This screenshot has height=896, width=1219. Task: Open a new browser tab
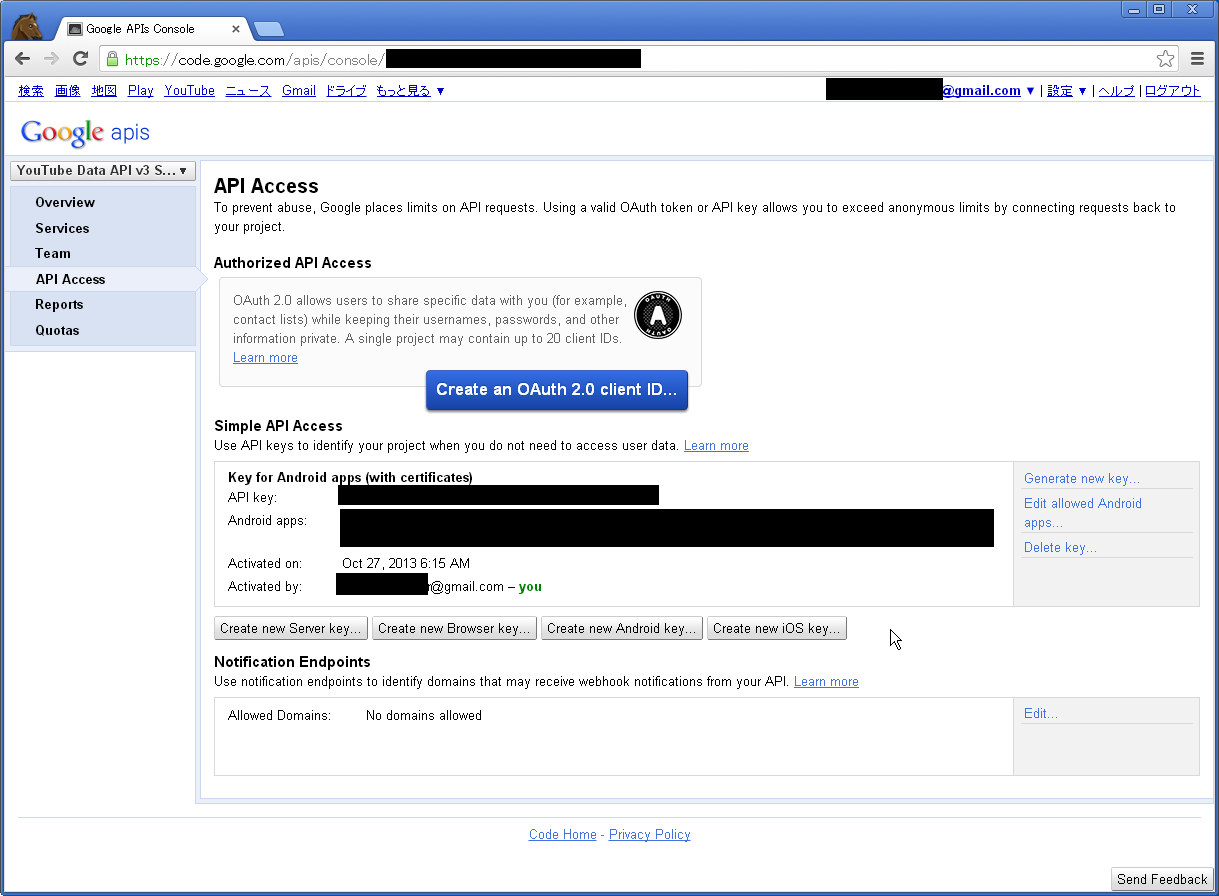click(x=268, y=29)
